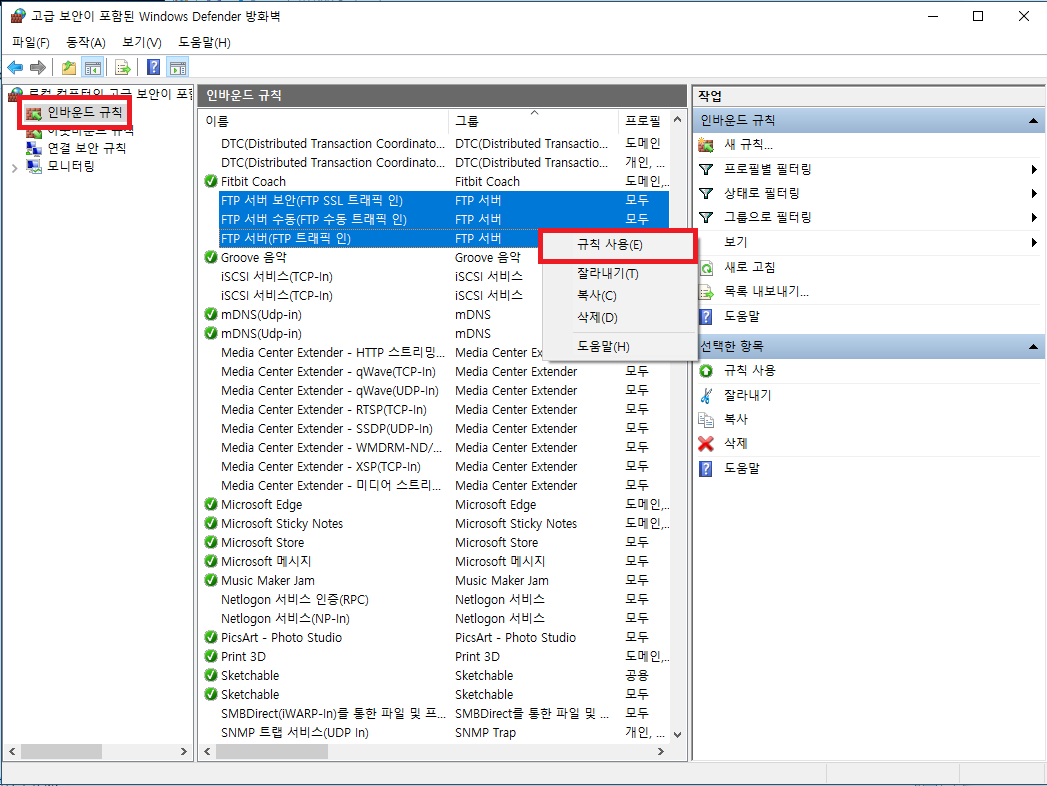Screen dimensions: 1047x786
Task: Select the Music Maker Jam rule row
Action: click(434, 581)
